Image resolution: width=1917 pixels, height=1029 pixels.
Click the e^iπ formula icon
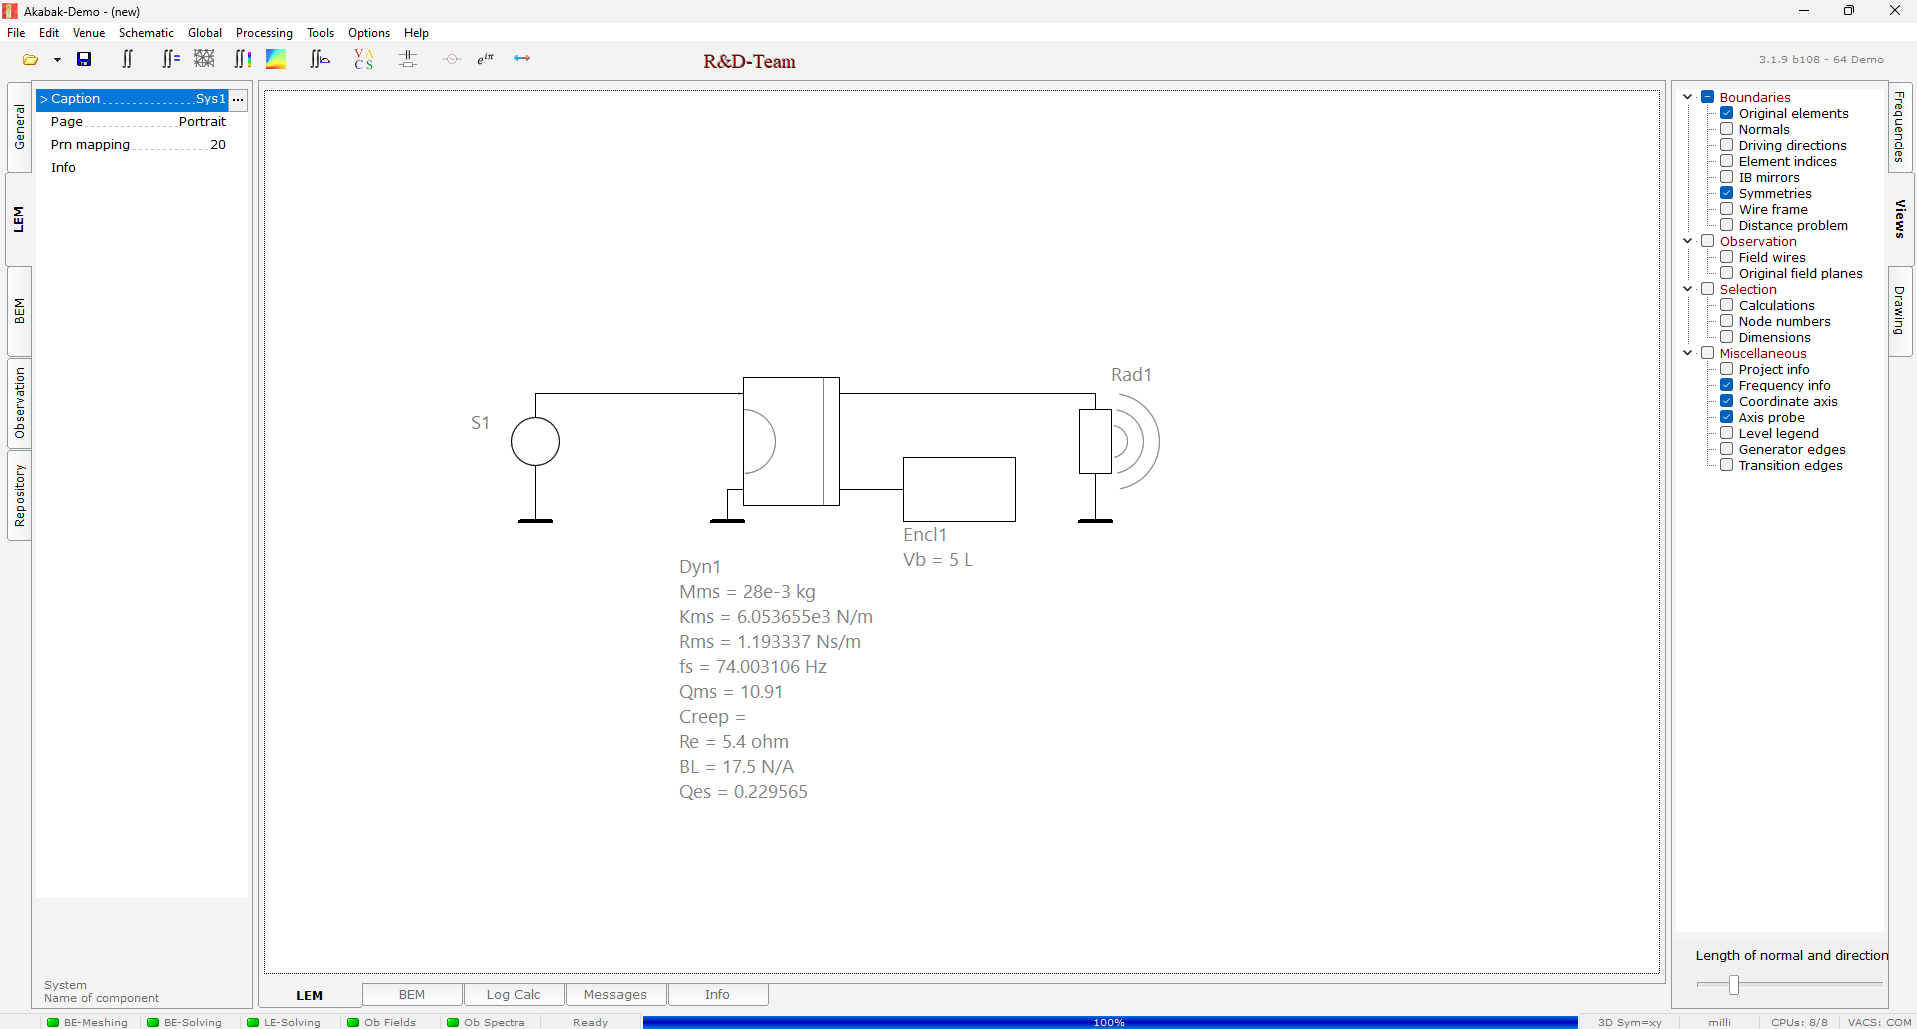pyautogui.click(x=486, y=59)
